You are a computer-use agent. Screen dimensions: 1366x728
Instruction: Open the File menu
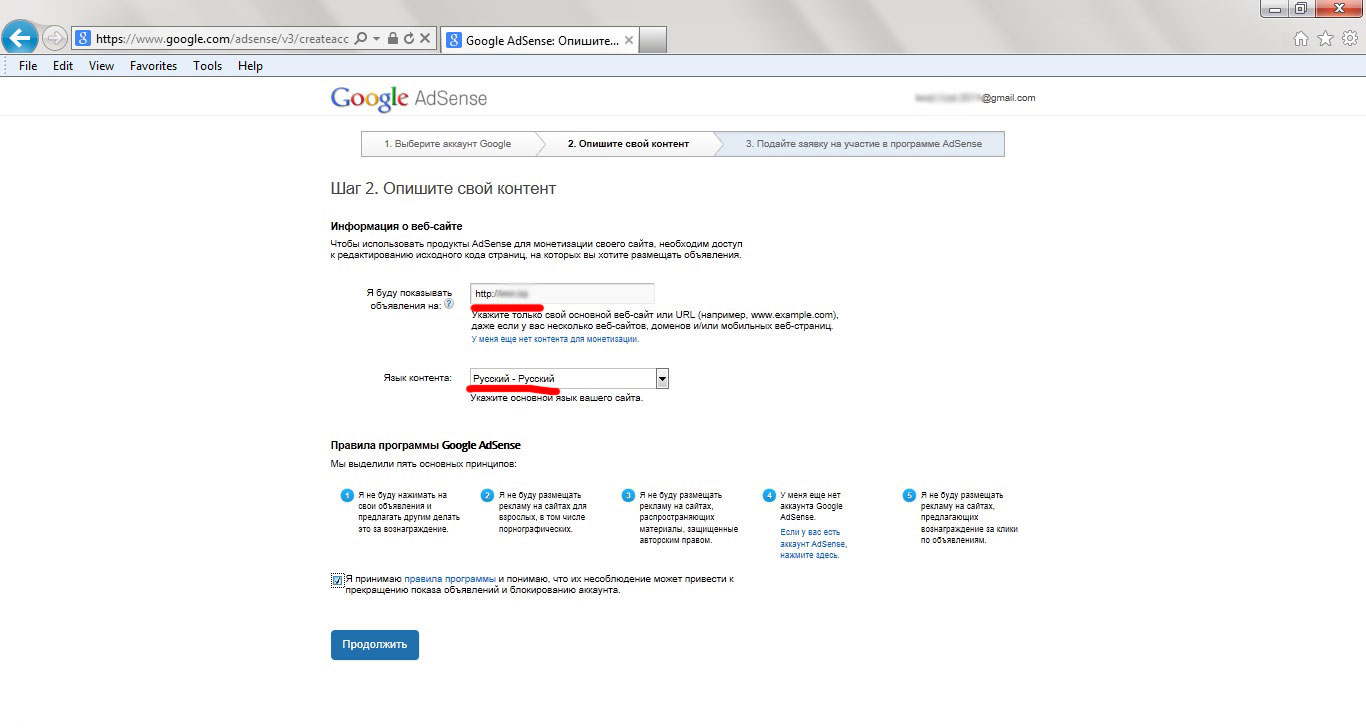pyautogui.click(x=28, y=66)
